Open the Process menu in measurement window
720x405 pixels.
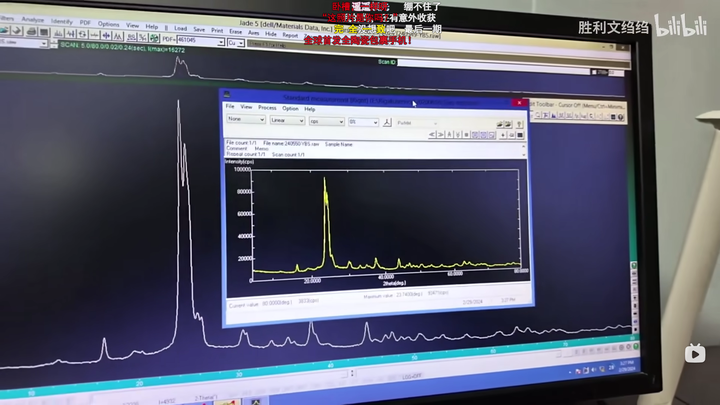(x=267, y=107)
